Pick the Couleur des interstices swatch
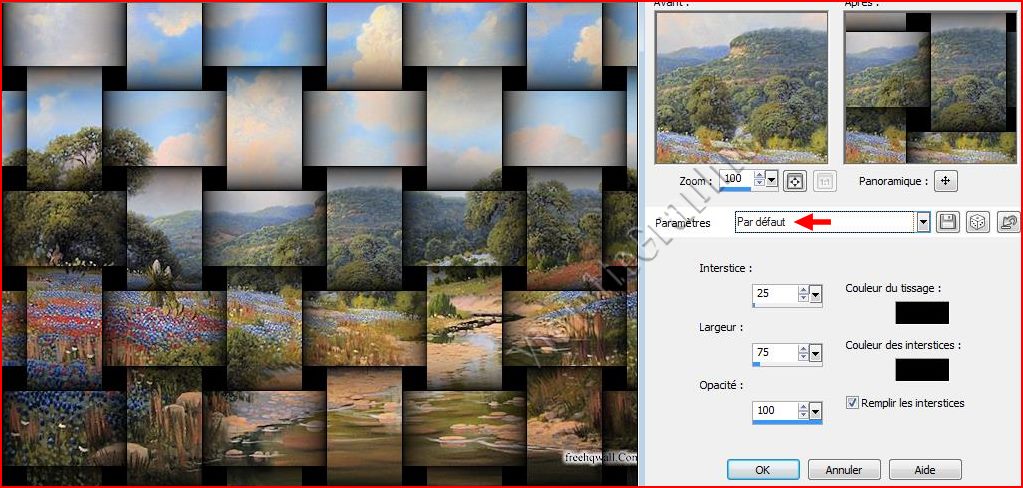The width and height of the screenshot is (1023, 488). pos(921,369)
